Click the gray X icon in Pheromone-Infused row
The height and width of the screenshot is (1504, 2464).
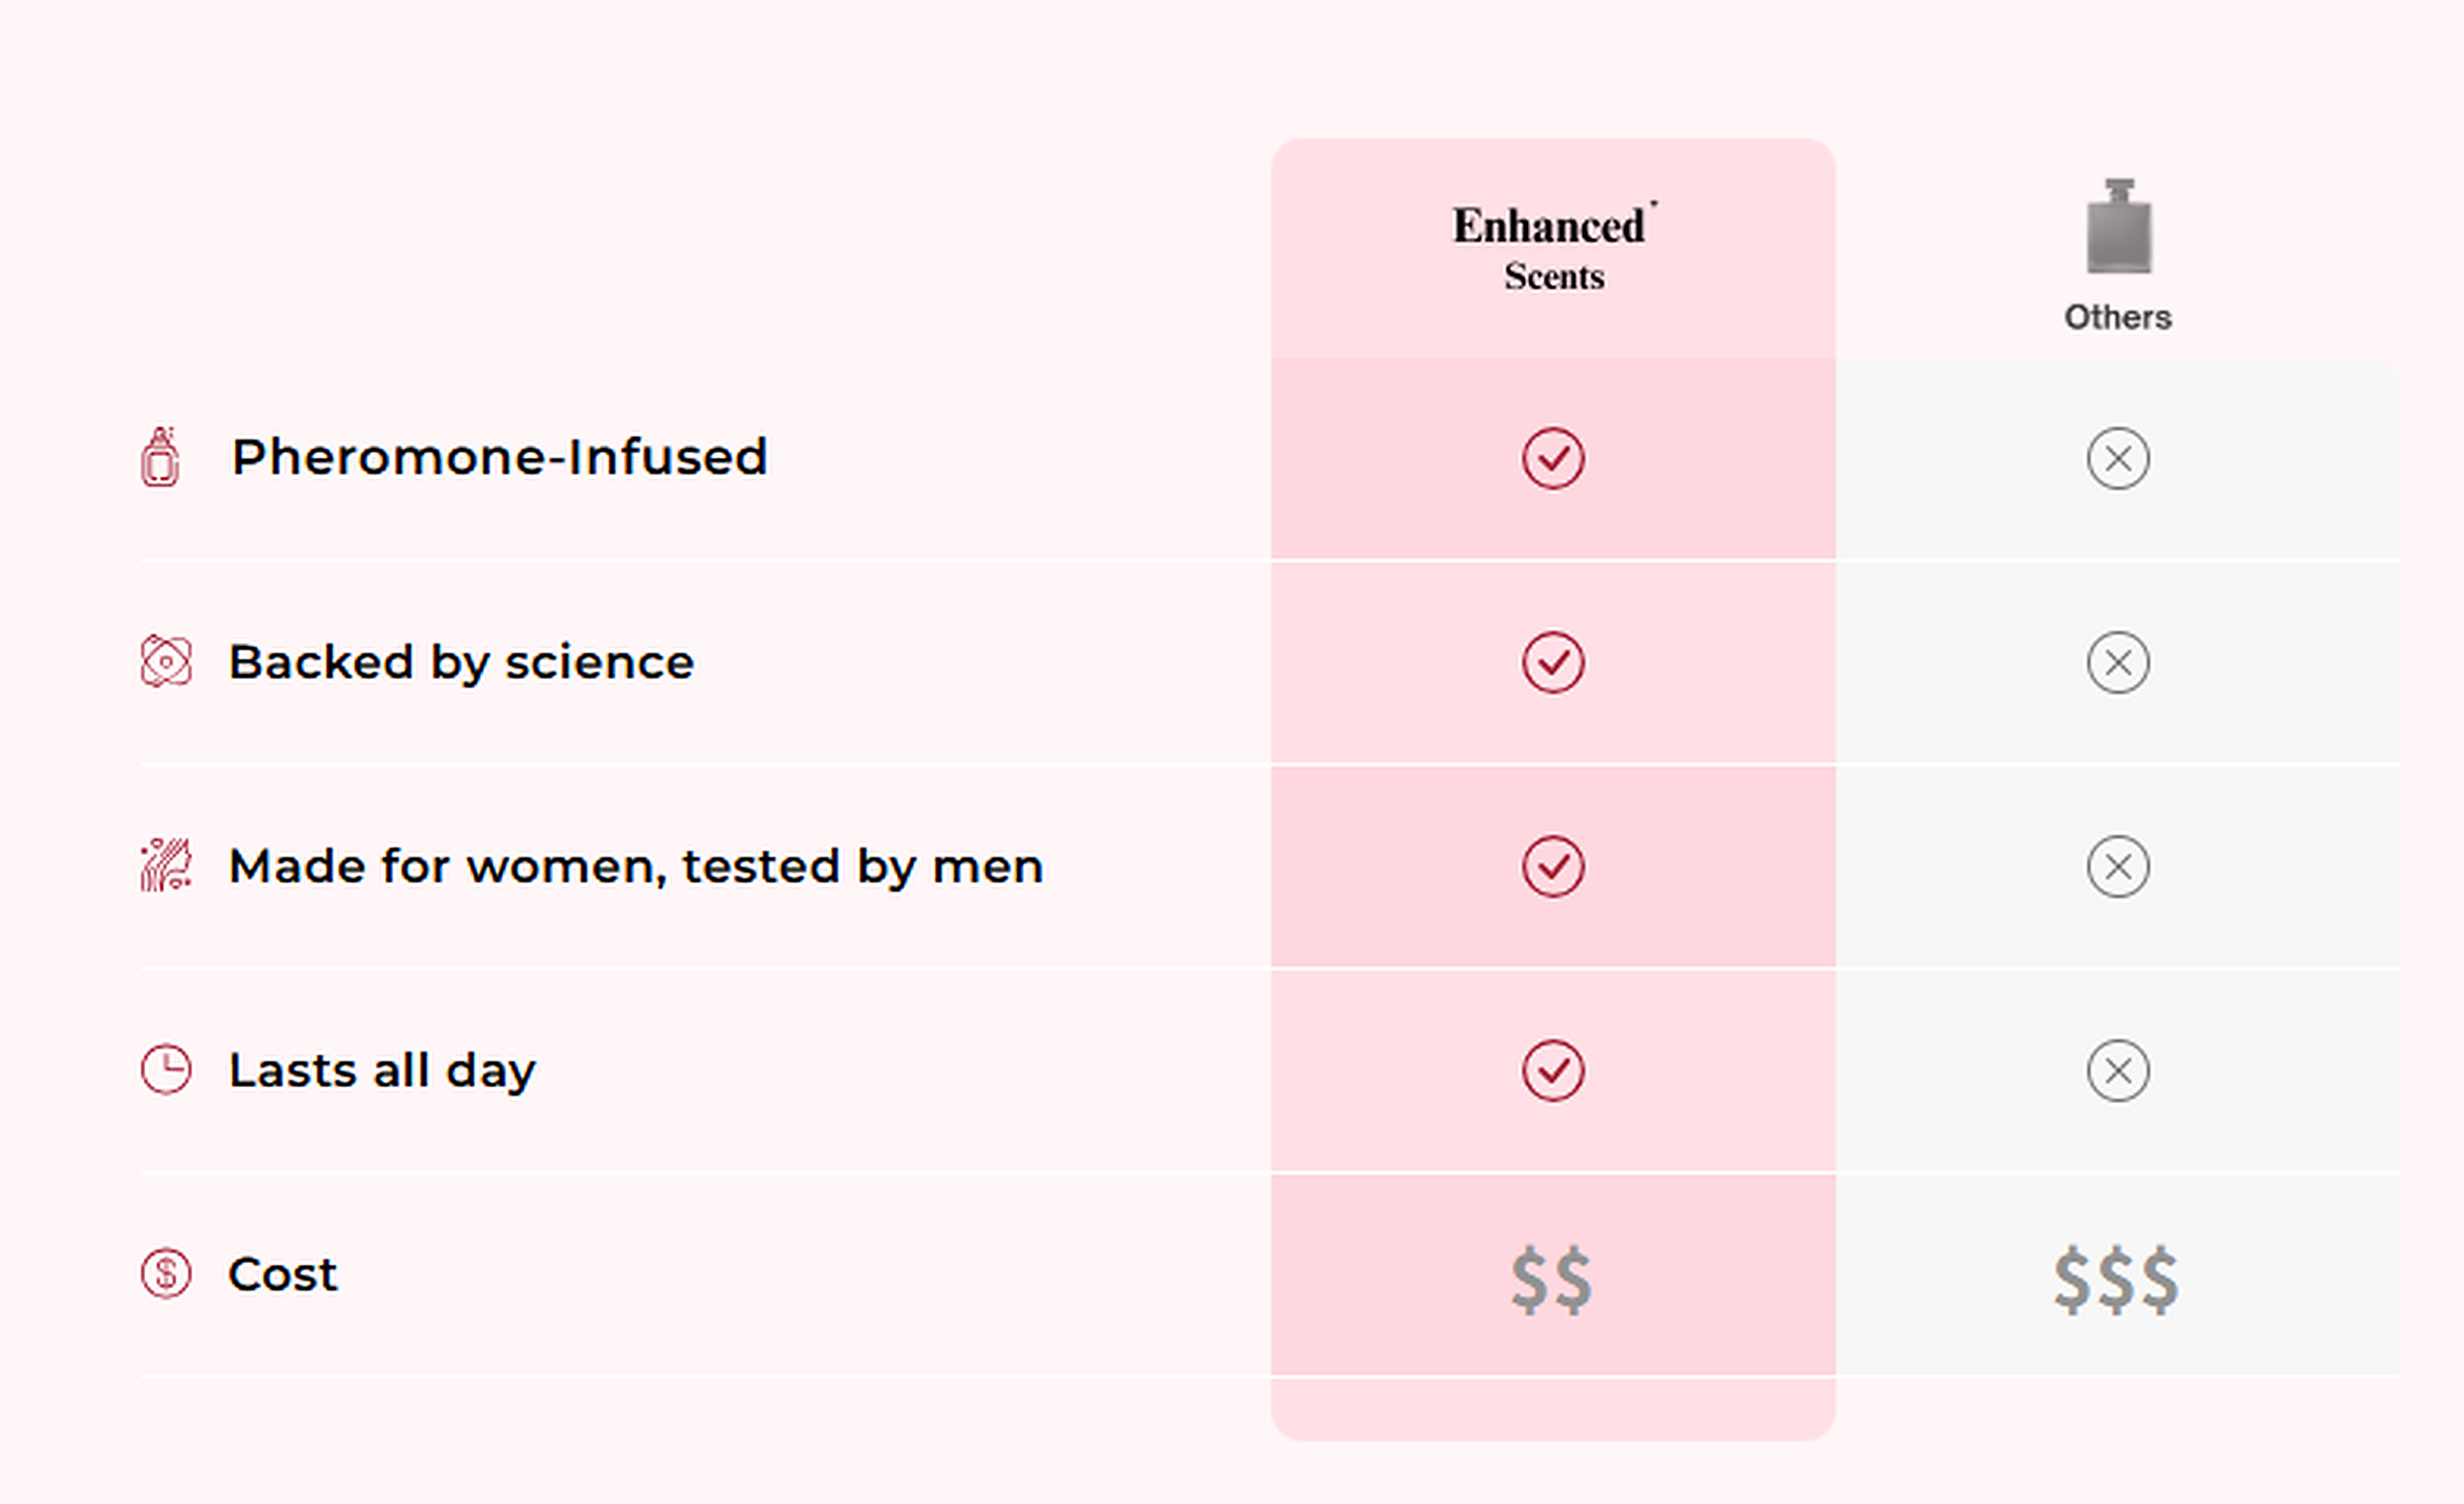(2117, 459)
